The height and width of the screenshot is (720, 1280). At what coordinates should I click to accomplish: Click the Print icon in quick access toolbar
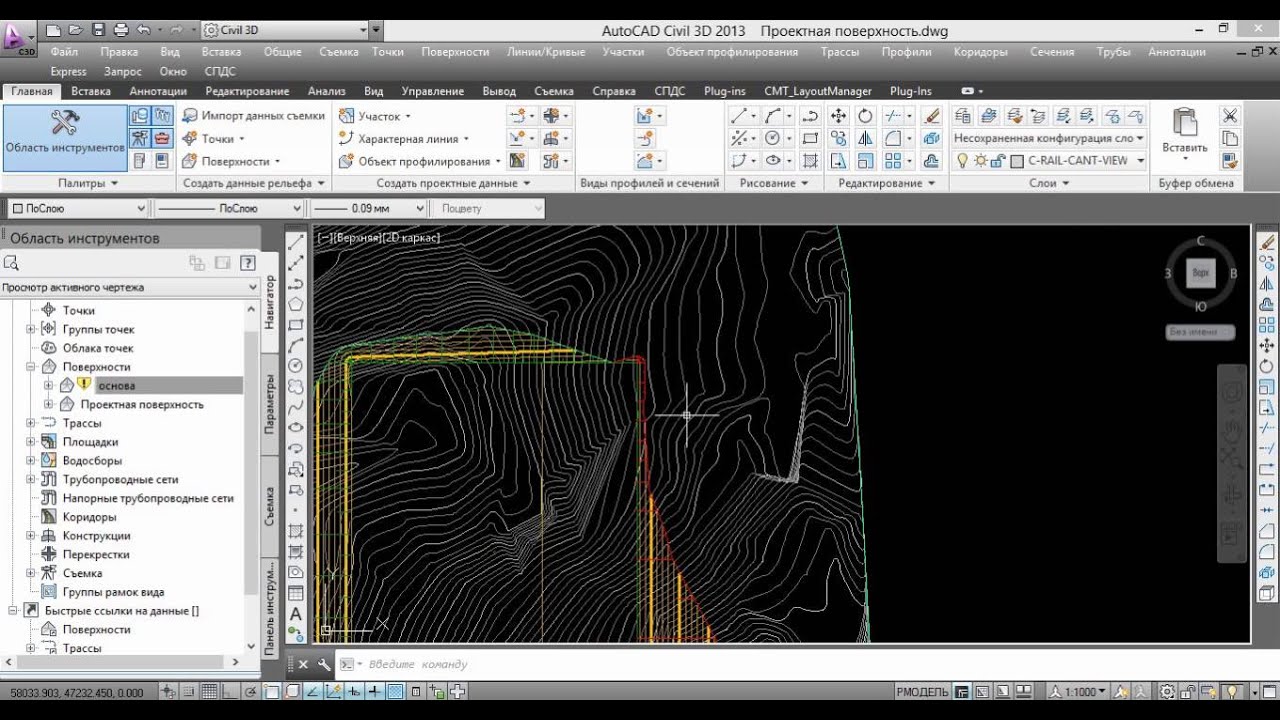click(121, 30)
